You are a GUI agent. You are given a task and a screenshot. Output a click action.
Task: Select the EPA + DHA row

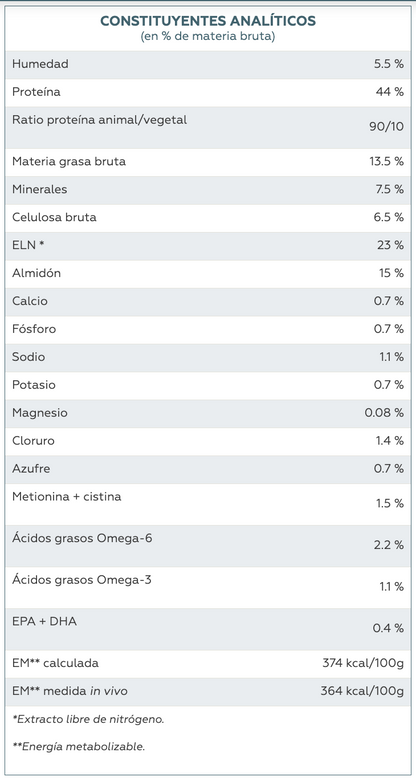[x=208, y=629]
